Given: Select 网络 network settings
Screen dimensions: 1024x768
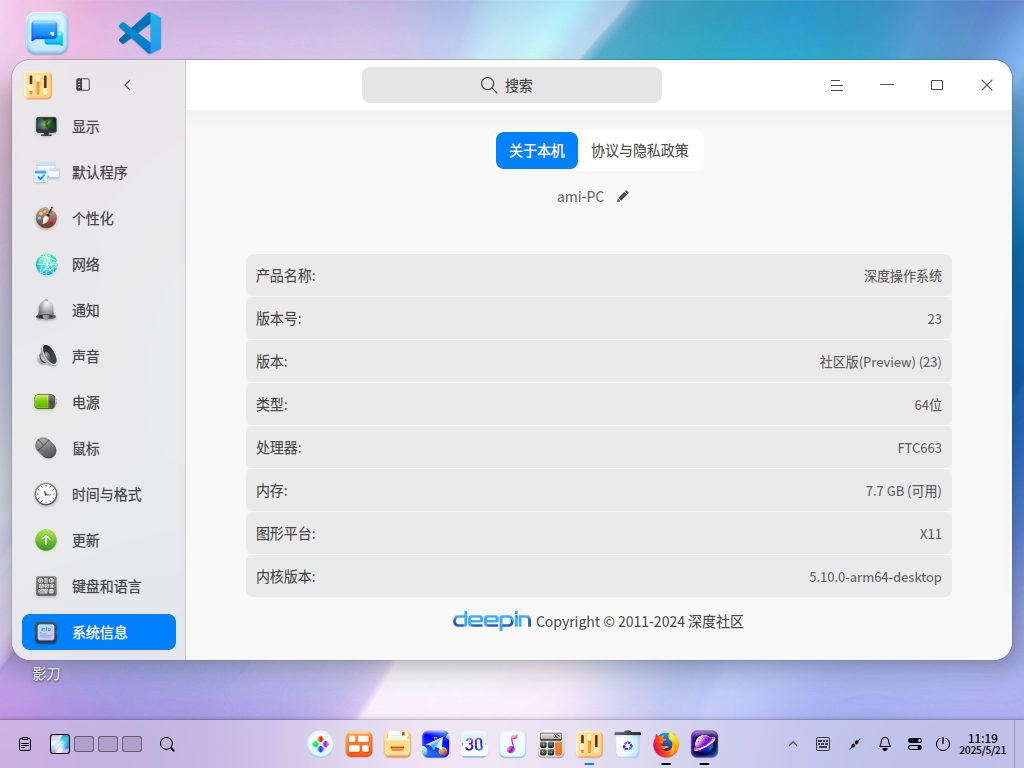Looking at the screenshot, I should pos(99,264).
